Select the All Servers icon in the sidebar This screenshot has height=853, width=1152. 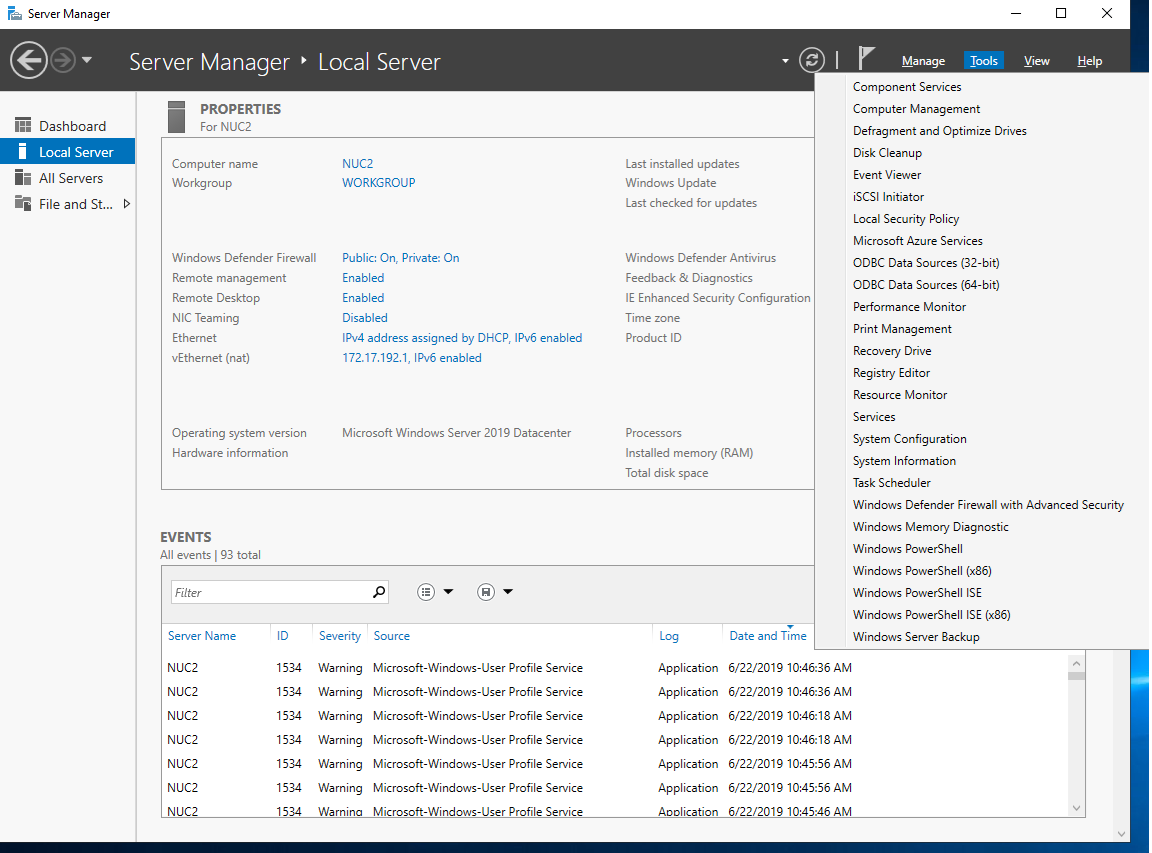pyautogui.click(x=24, y=177)
